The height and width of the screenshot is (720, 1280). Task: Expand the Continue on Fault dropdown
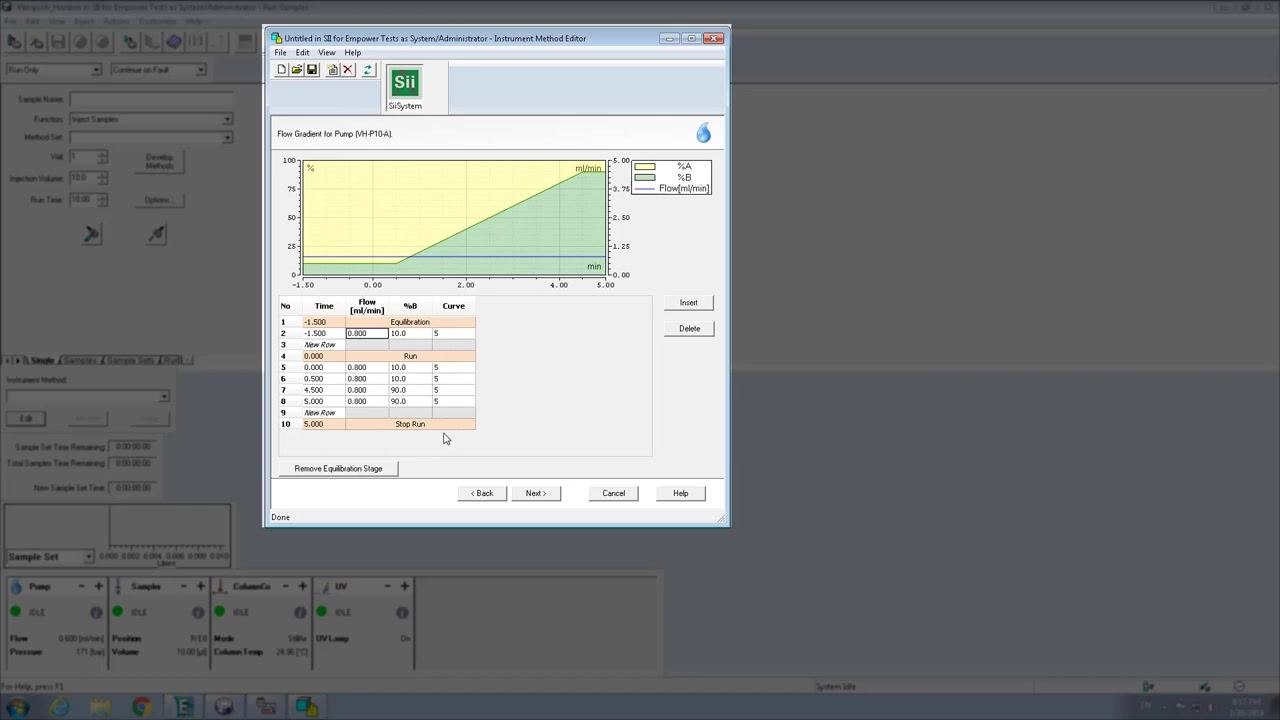pos(201,70)
